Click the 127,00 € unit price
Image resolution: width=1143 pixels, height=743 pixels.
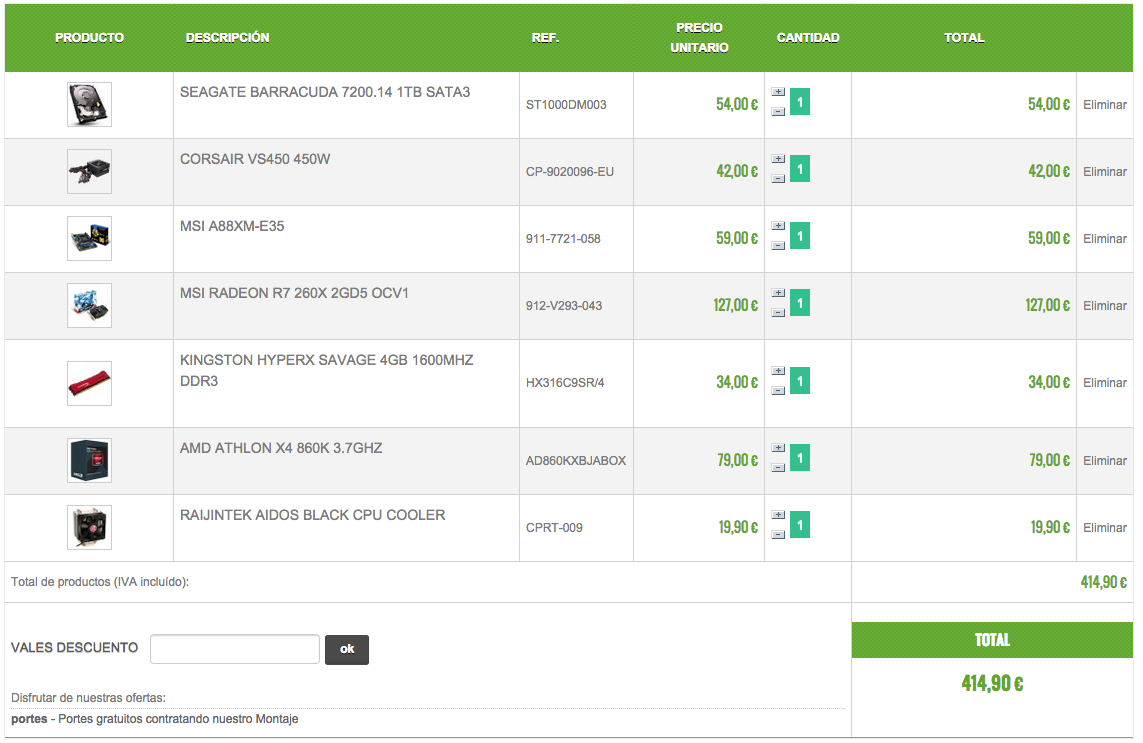click(x=736, y=306)
